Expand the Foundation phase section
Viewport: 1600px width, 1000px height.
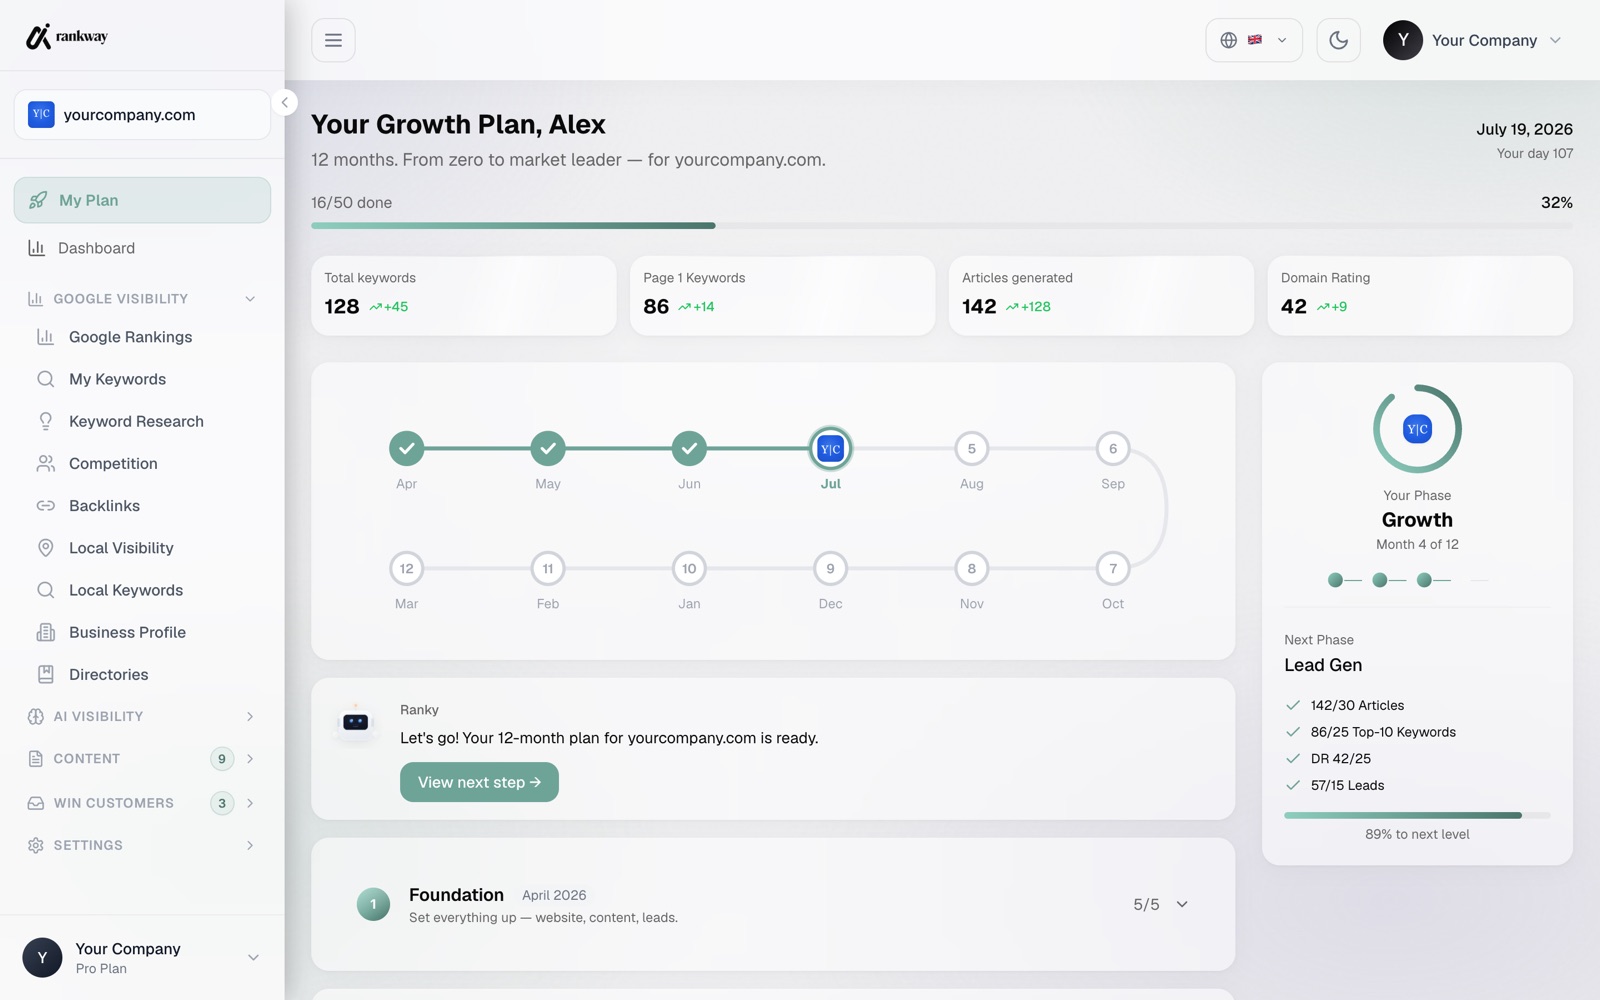click(x=773, y=904)
